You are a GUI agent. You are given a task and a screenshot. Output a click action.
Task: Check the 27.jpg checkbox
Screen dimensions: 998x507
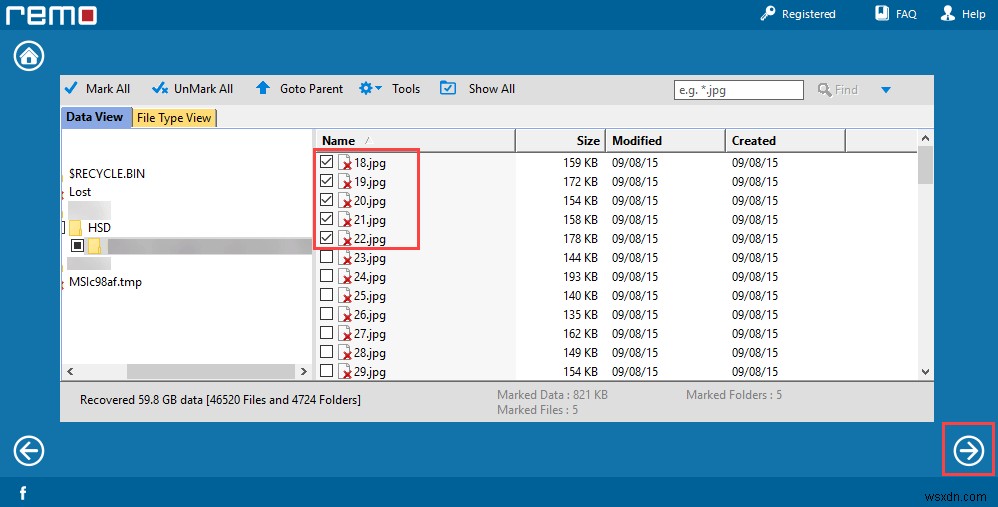tap(327, 333)
